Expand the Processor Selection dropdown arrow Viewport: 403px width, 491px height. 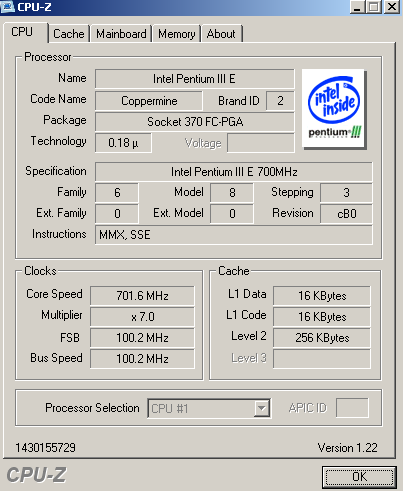[x=262, y=408]
